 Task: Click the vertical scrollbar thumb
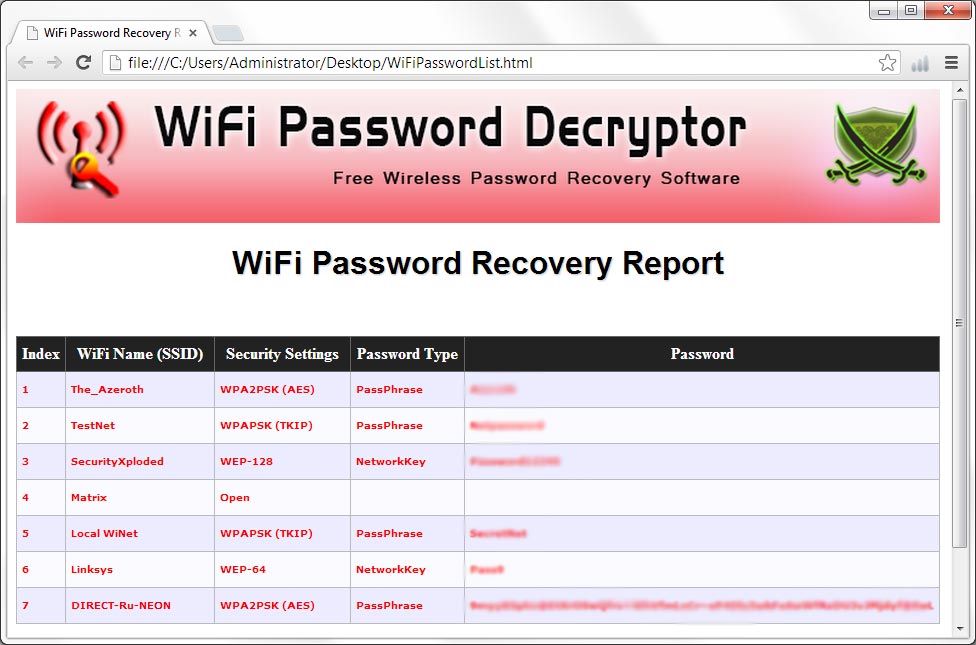click(x=960, y=320)
